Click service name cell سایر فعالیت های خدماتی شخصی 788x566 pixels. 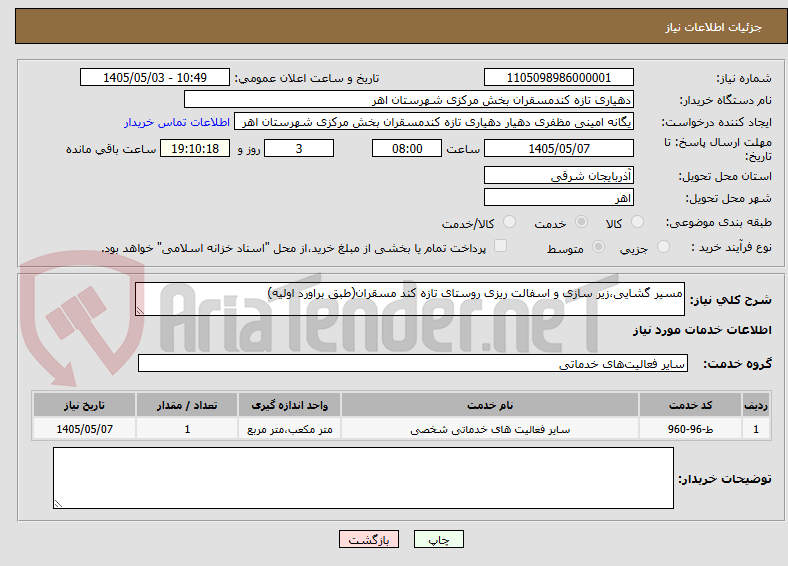tap(489, 429)
